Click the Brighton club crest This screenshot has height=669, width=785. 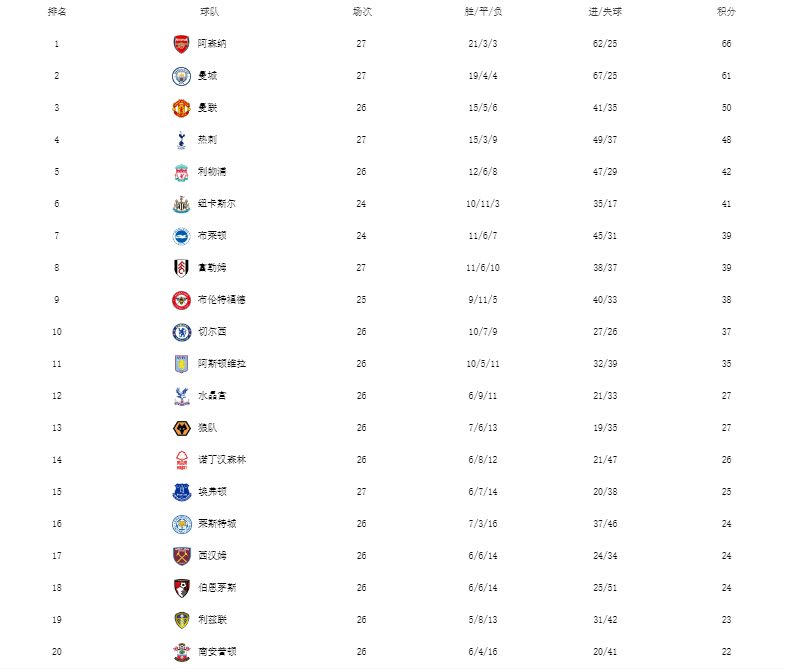click(181, 236)
